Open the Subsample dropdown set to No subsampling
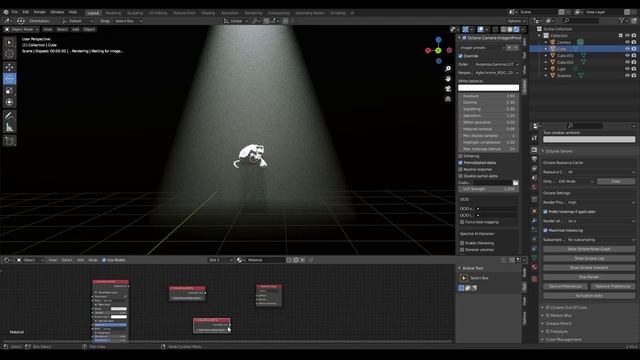This screenshot has width=640, height=360. (600, 240)
